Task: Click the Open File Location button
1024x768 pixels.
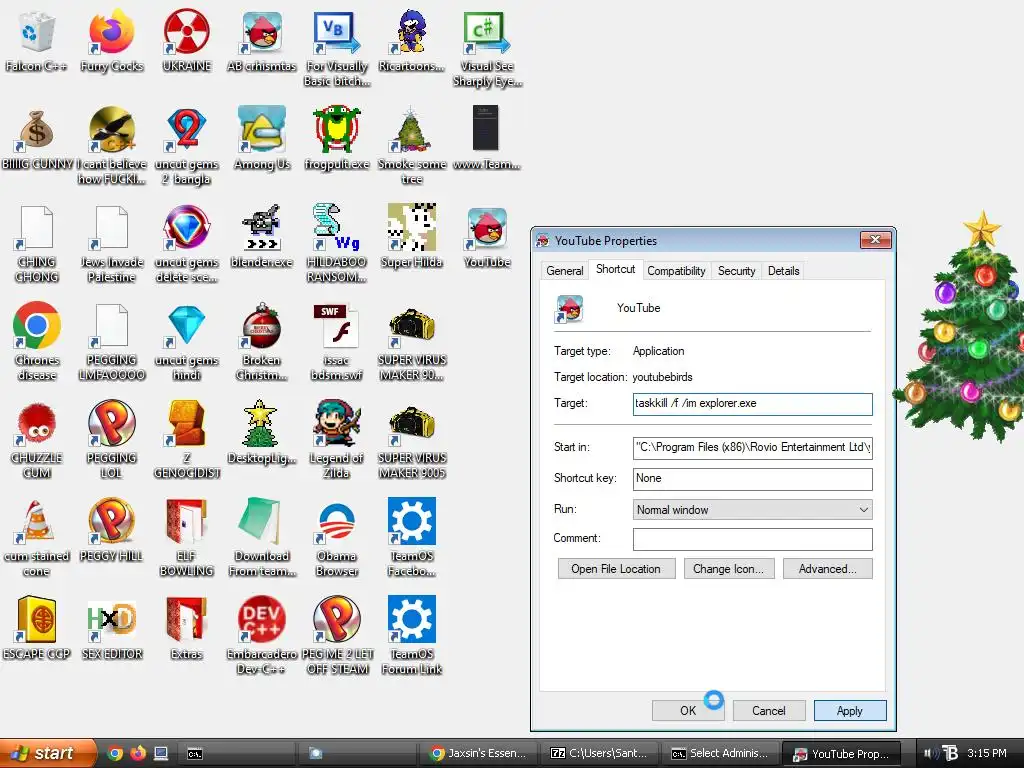Action: (615, 569)
